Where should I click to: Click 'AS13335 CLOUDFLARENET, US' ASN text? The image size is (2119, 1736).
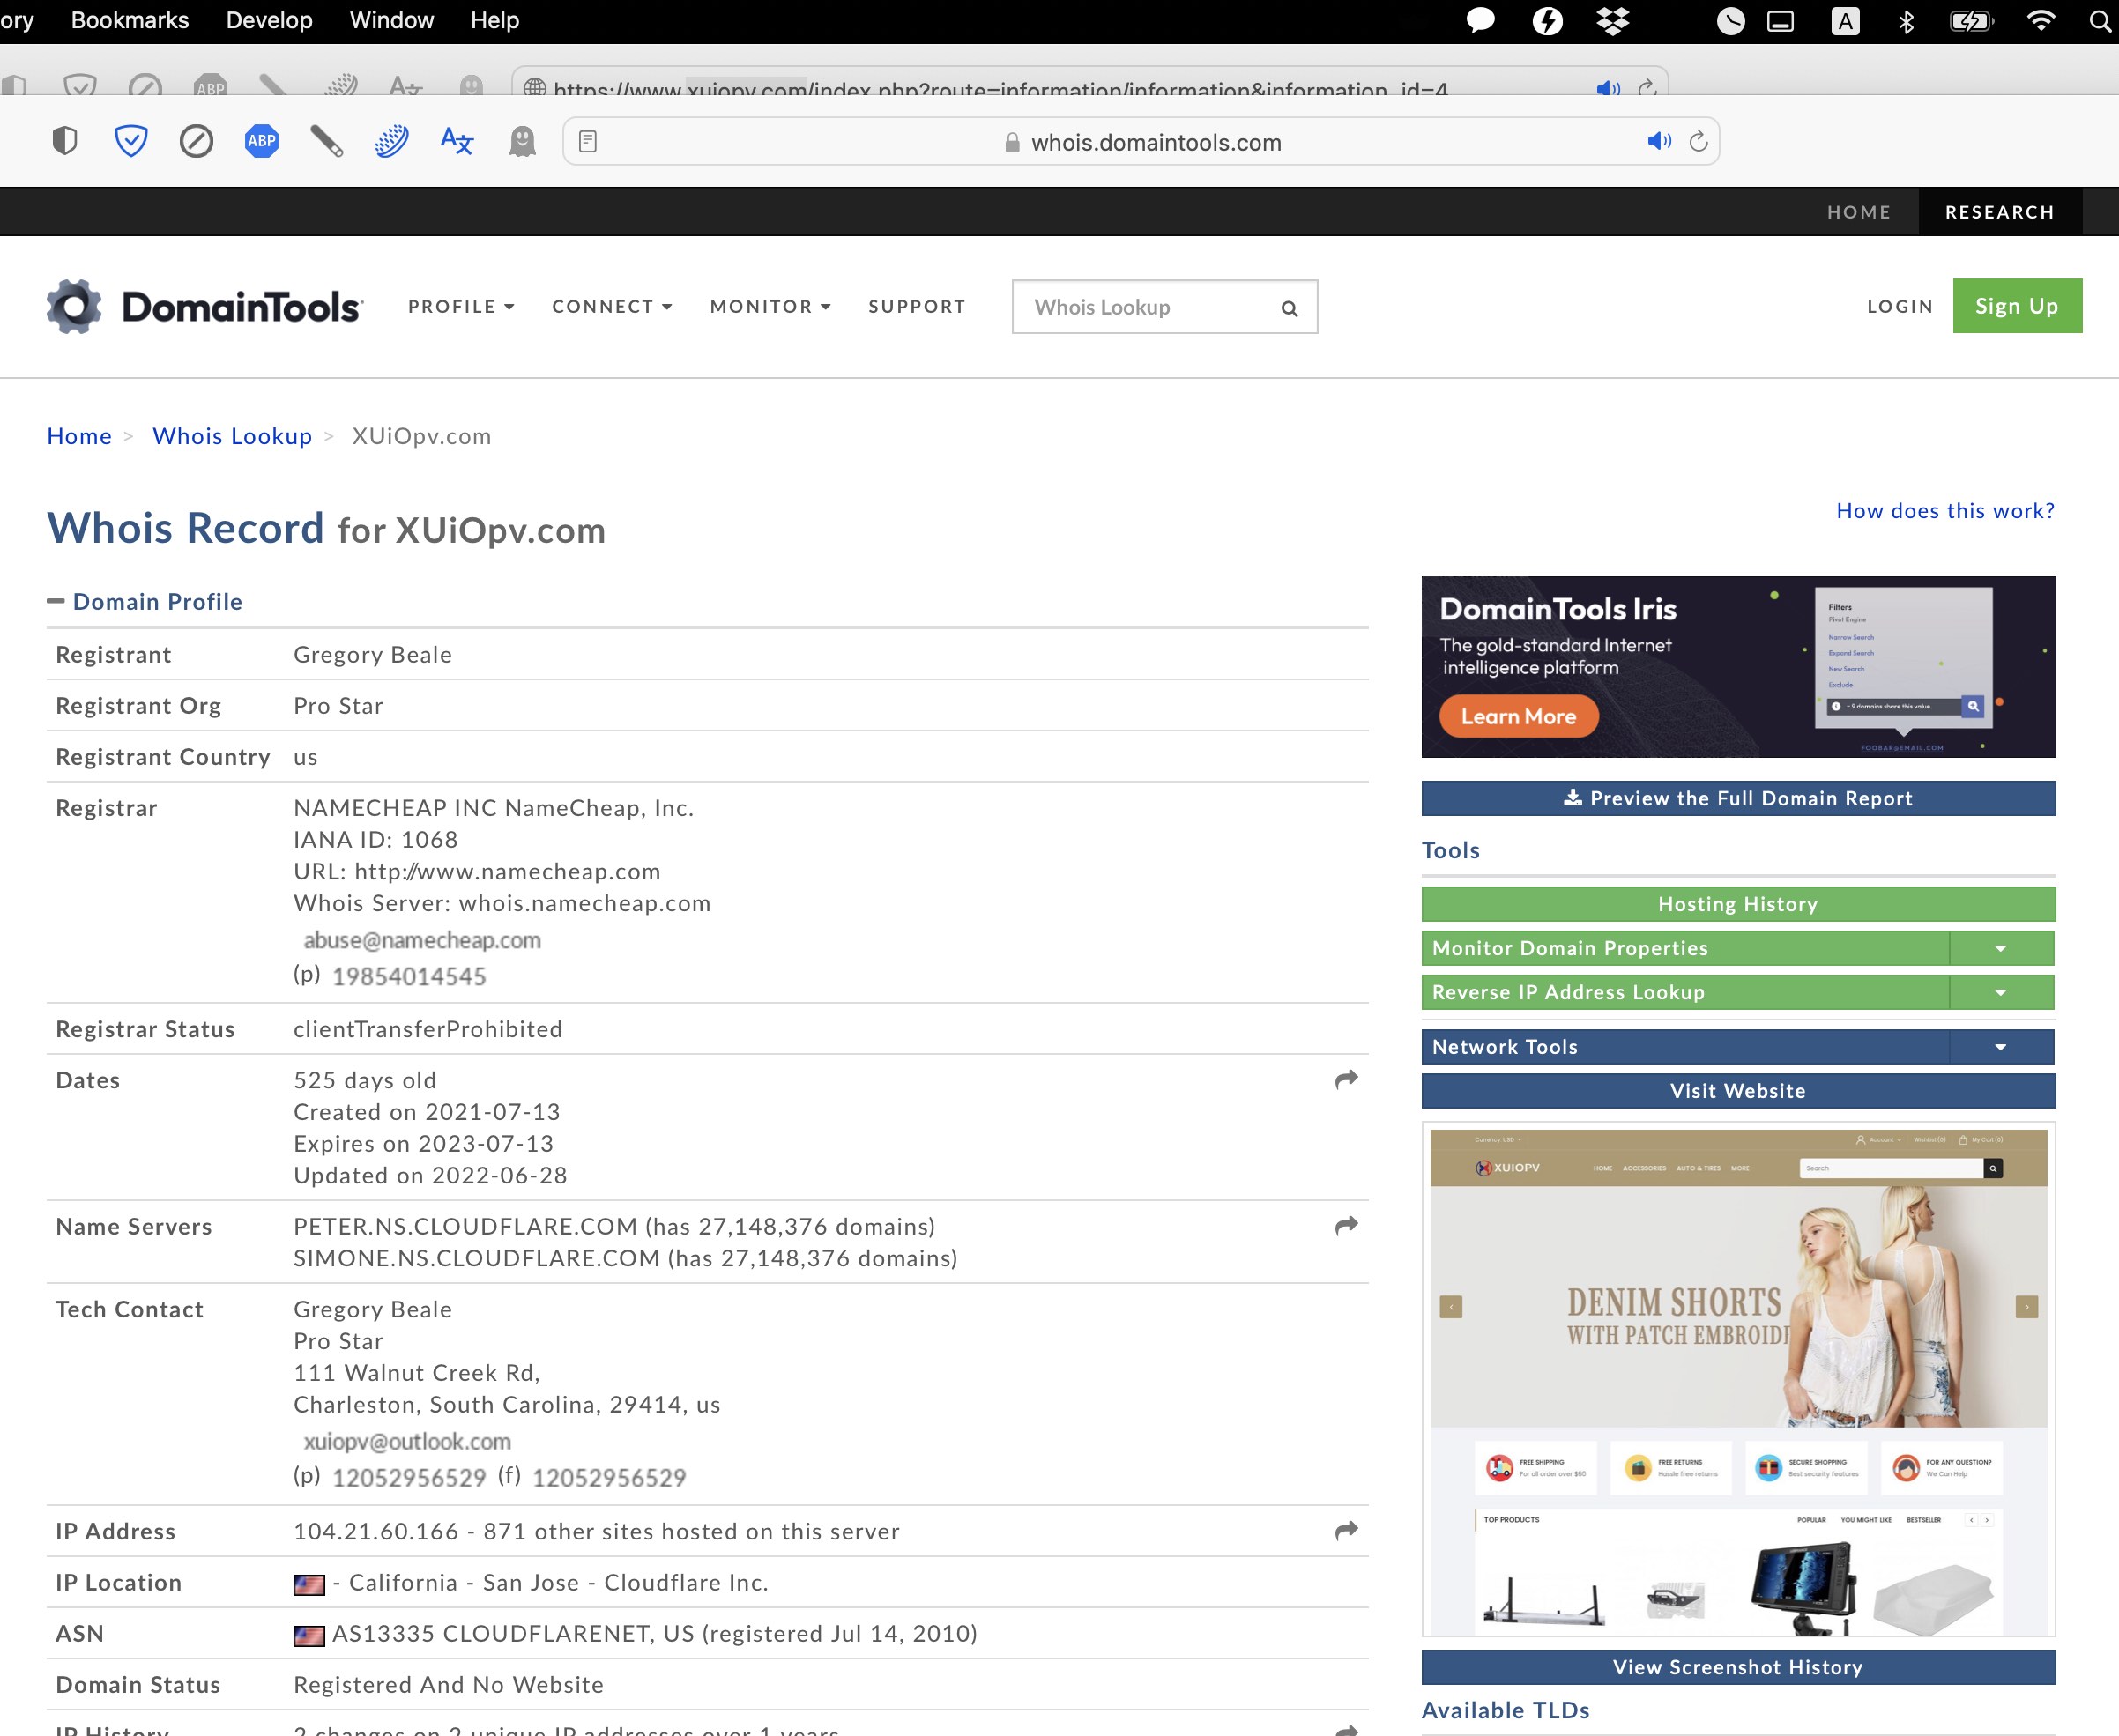pos(513,1633)
